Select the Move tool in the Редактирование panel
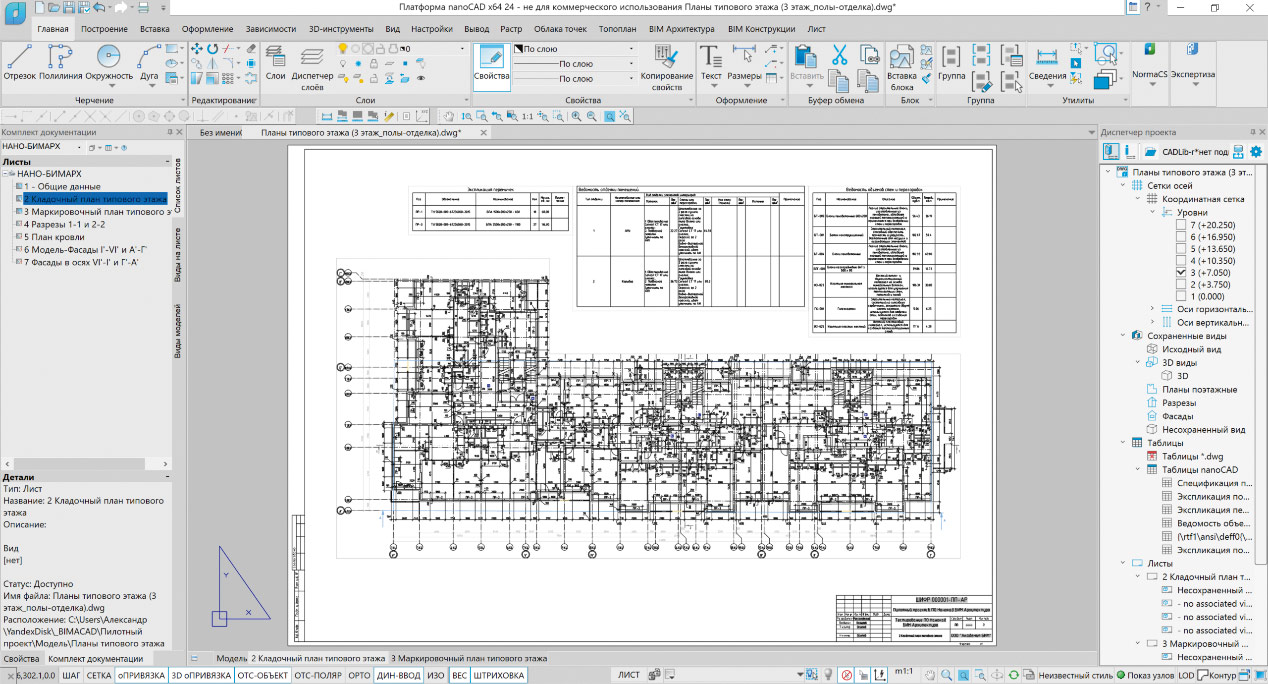The image size is (1268, 684). pos(197,48)
